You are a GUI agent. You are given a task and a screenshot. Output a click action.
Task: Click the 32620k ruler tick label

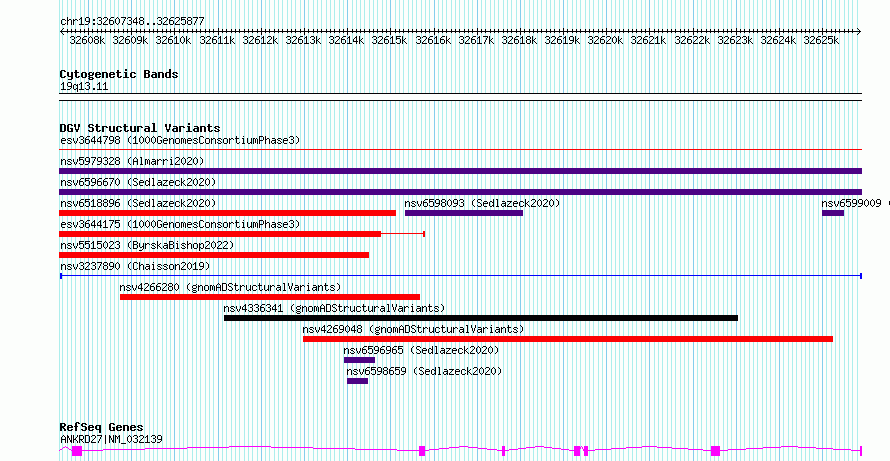pos(605,40)
